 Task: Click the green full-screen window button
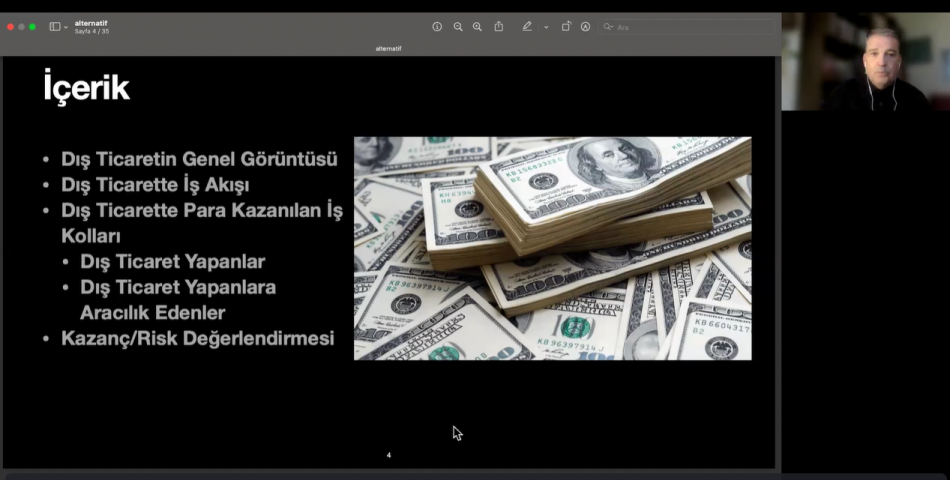pos(33,27)
